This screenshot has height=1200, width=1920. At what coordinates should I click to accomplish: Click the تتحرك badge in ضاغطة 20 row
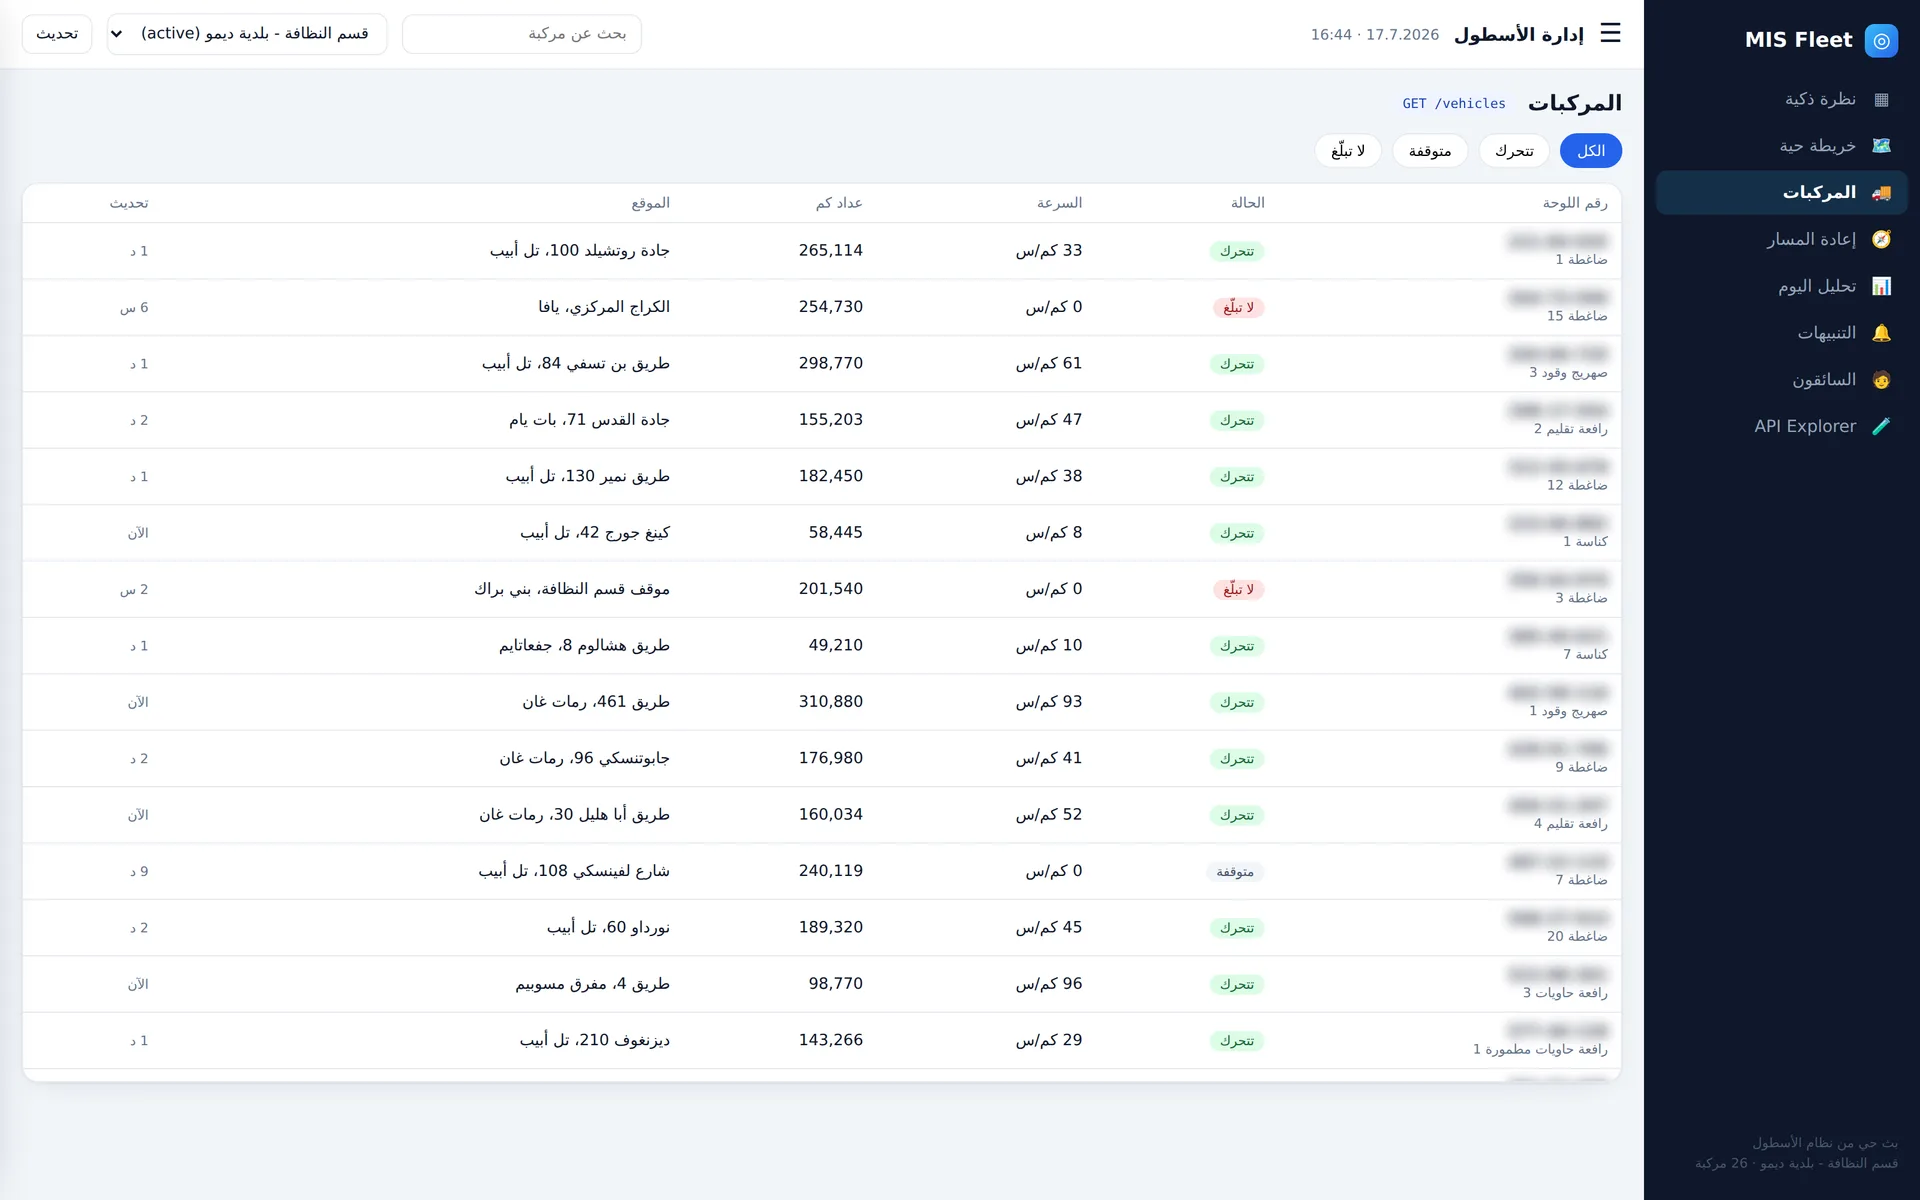[x=1237, y=928]
